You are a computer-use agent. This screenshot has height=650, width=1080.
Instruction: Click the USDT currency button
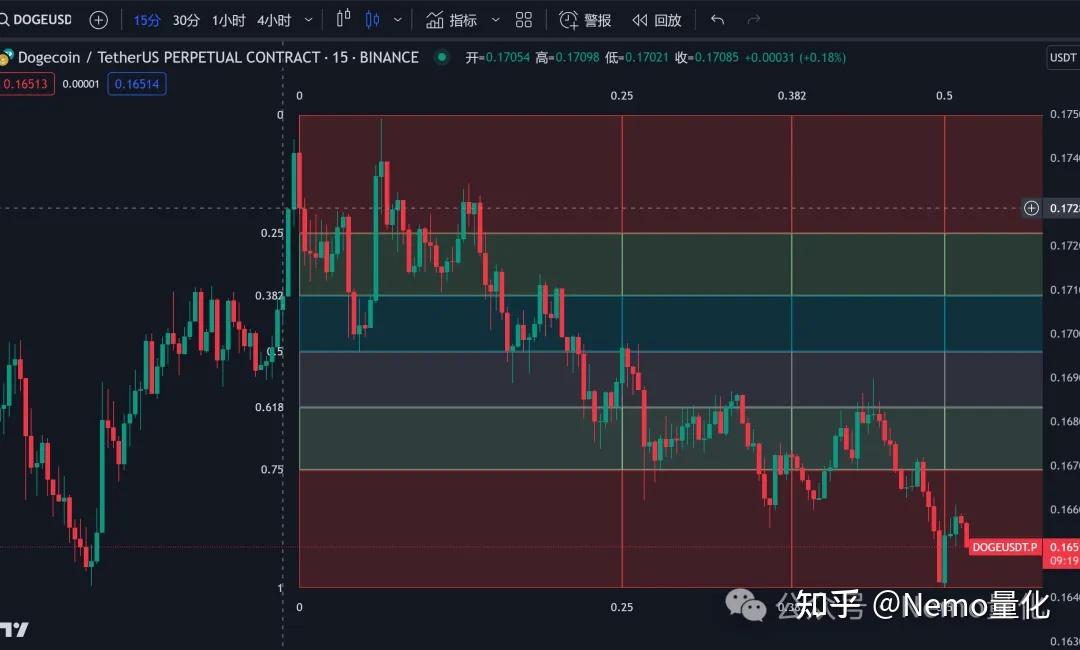pos(1062,57)
